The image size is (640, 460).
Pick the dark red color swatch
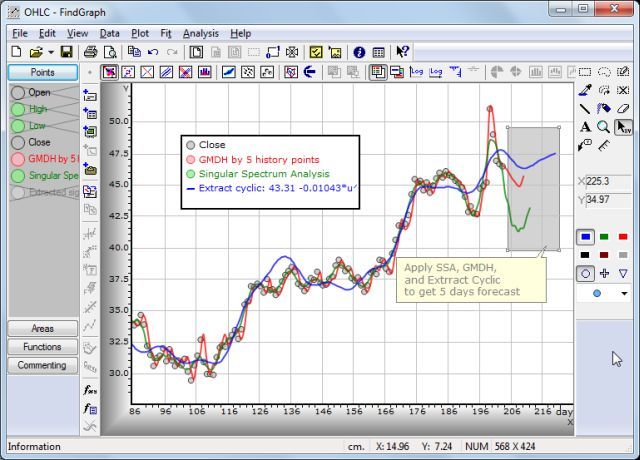pos(604,255)
